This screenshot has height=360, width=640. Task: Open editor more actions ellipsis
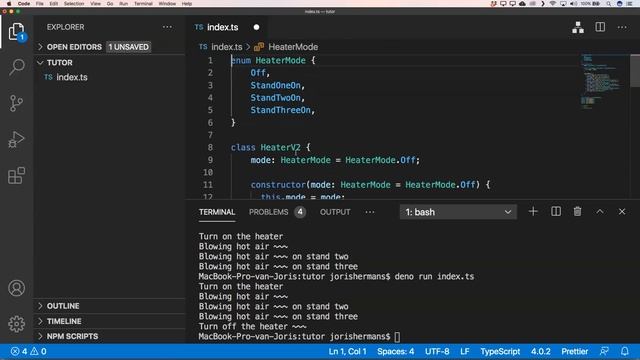point(622,27)
